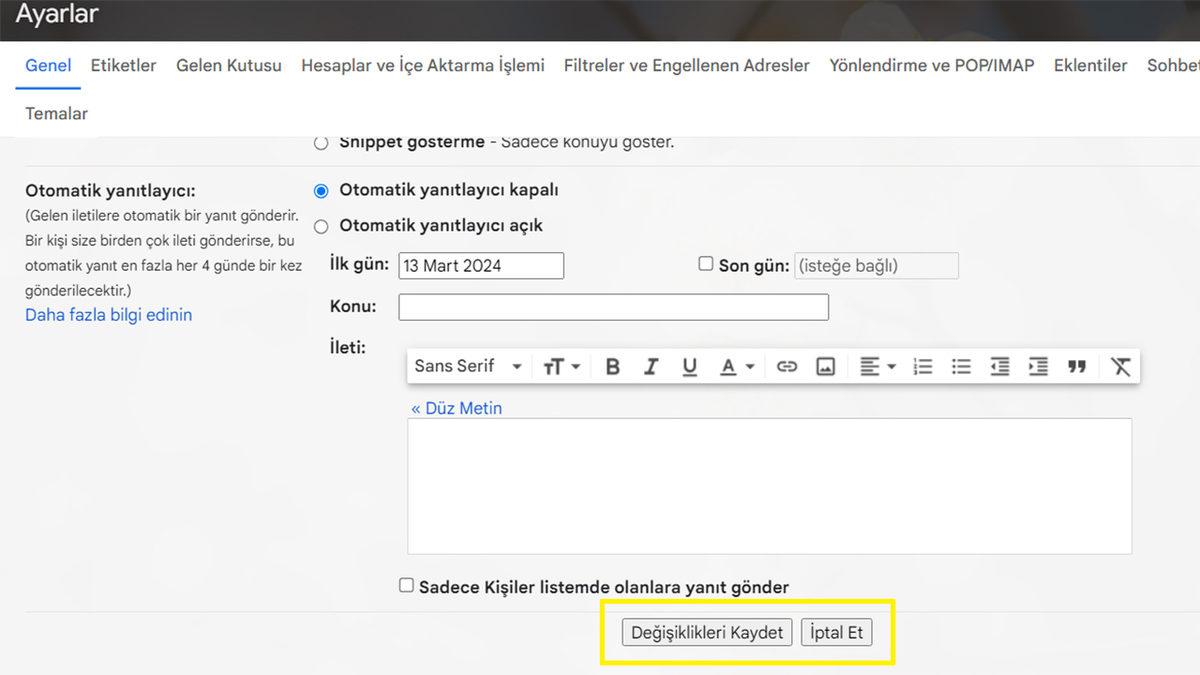The image size is (1200, 675).
Task: Open the text alignment dropdown
Action: pyautogui.click(x=877, y=366)
